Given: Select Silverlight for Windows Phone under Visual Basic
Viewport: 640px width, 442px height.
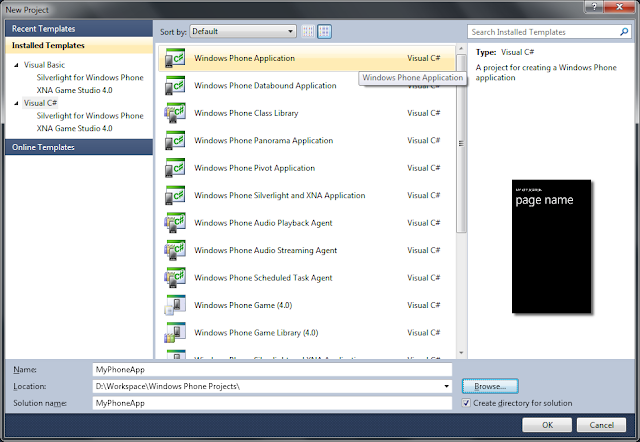Looking at the screenshot, I should 90,78.
